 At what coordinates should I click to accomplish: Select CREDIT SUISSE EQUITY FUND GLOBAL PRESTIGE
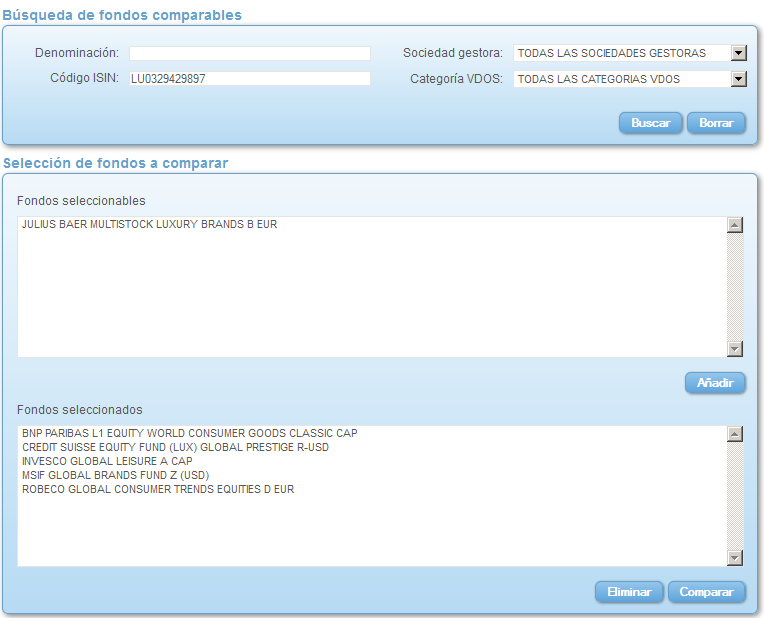pos(175,447)
